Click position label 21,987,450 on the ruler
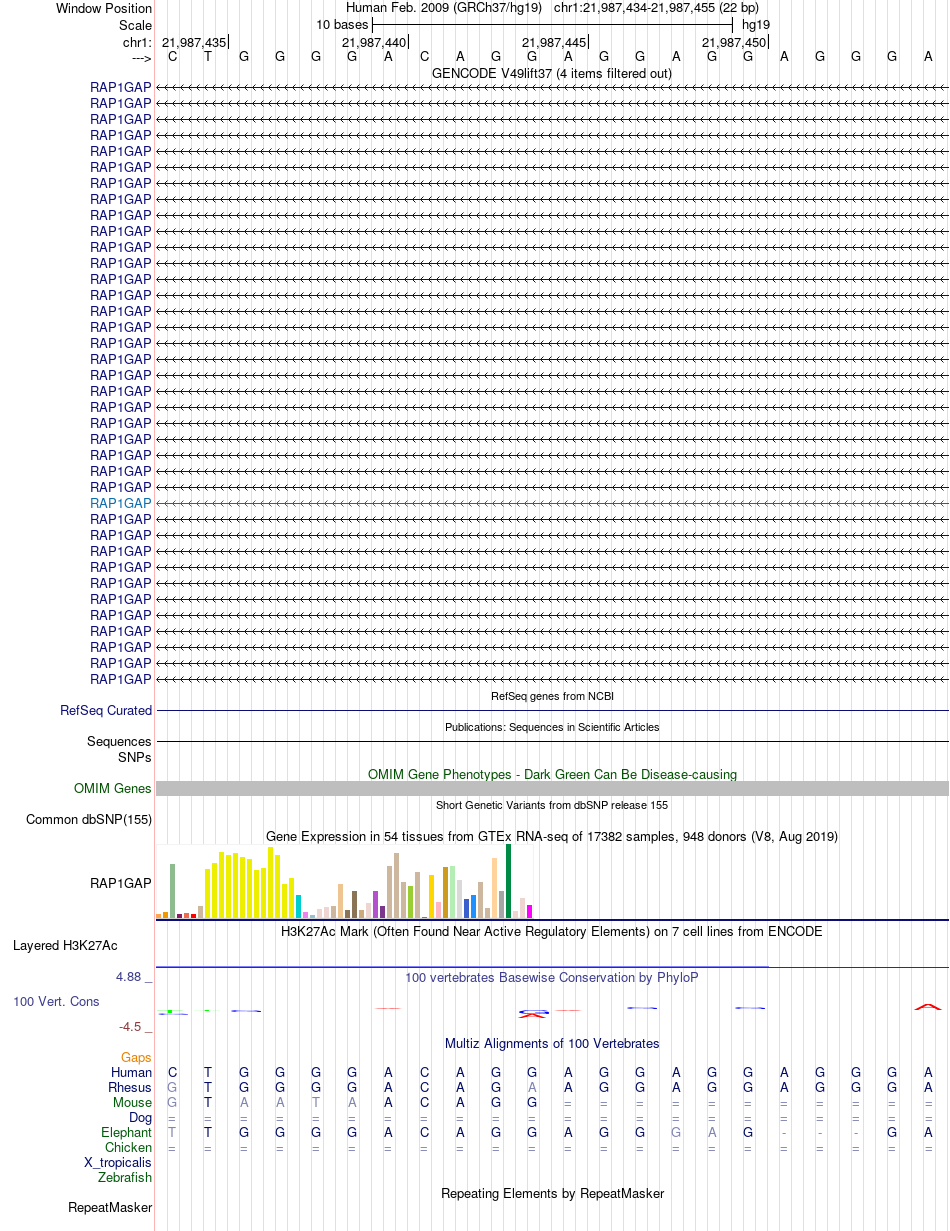This screenshot has width=950, height=1231. 734,42
